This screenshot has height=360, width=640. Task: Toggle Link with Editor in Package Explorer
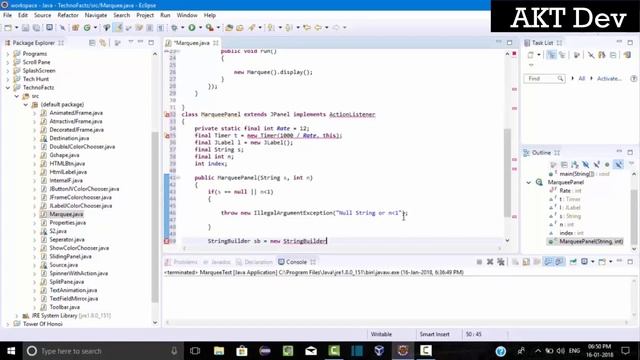[102, 42]
